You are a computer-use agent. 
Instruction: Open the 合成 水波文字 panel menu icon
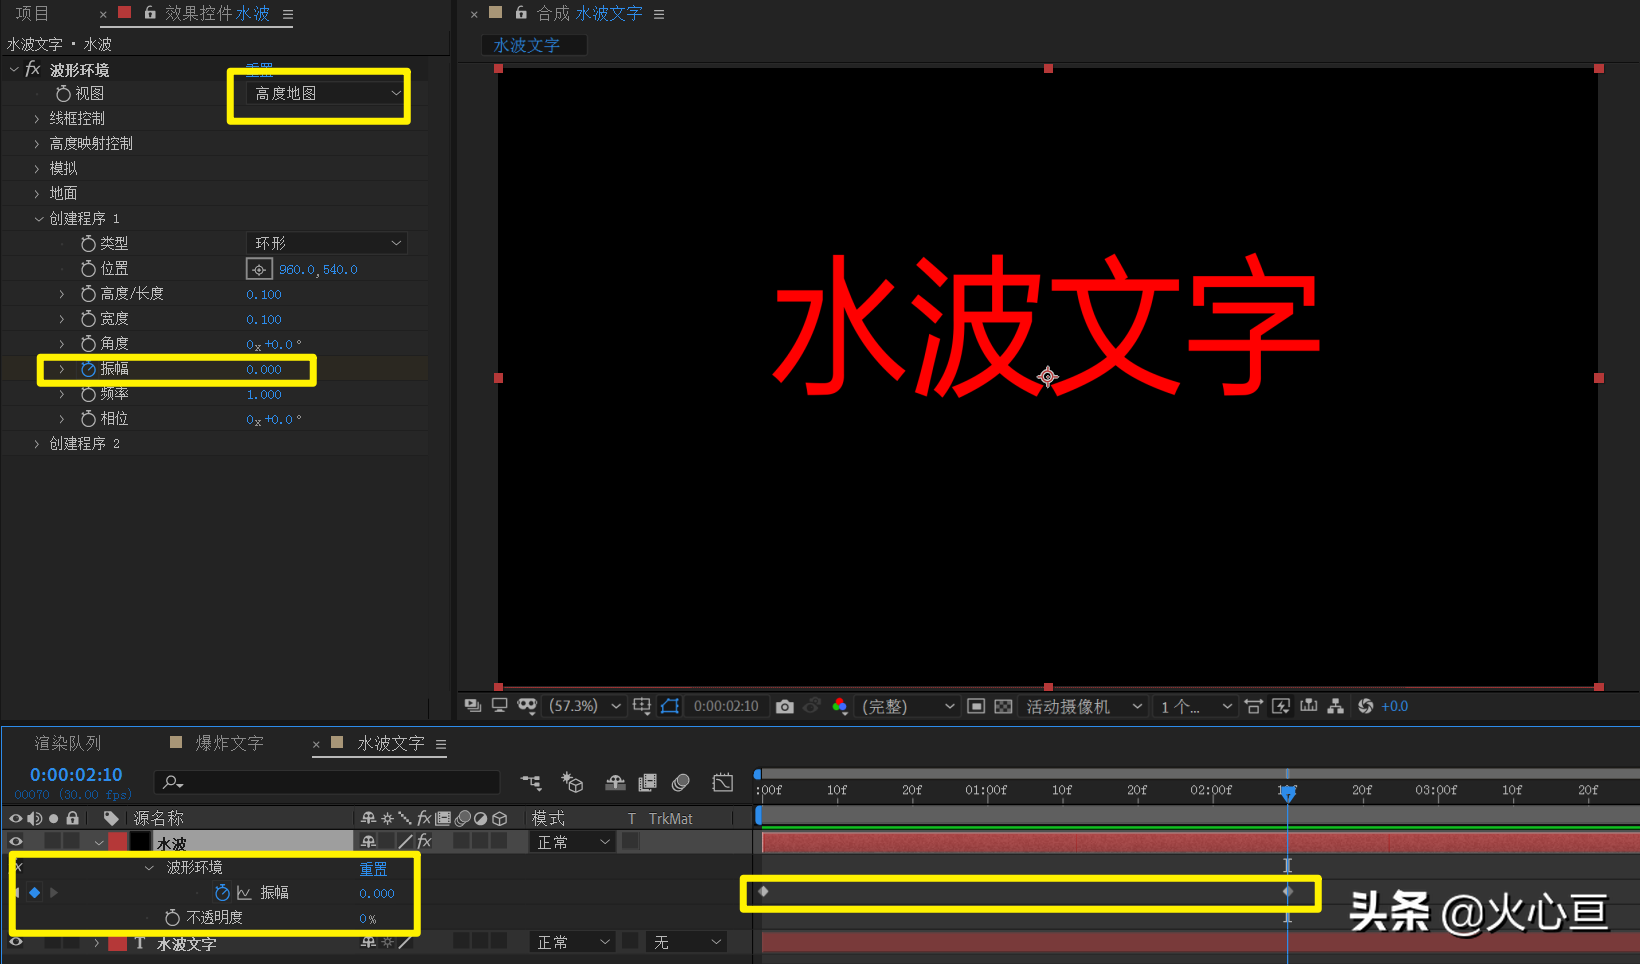pos(659,14)
